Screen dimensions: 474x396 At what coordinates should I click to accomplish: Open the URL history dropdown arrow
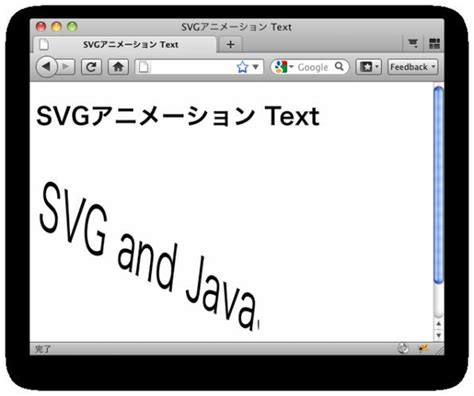coord(256,67)
